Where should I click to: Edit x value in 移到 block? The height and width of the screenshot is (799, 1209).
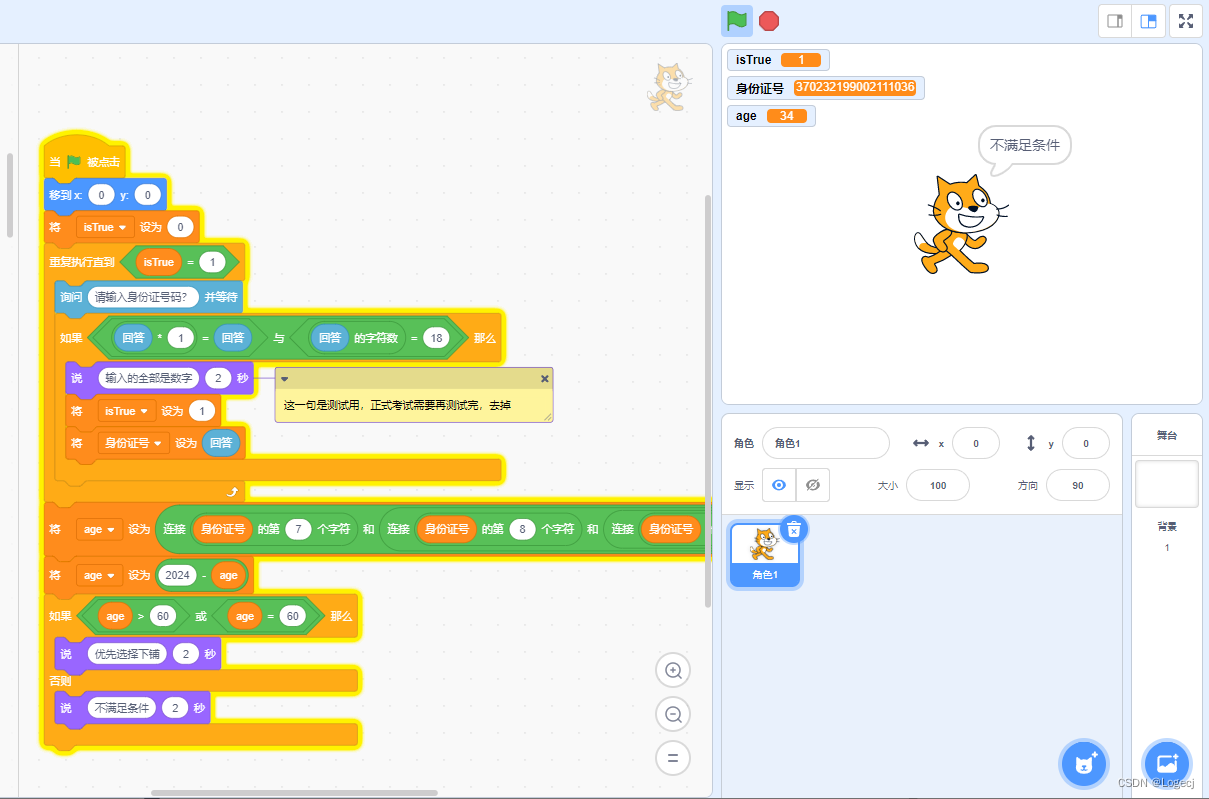click(101, 195)
